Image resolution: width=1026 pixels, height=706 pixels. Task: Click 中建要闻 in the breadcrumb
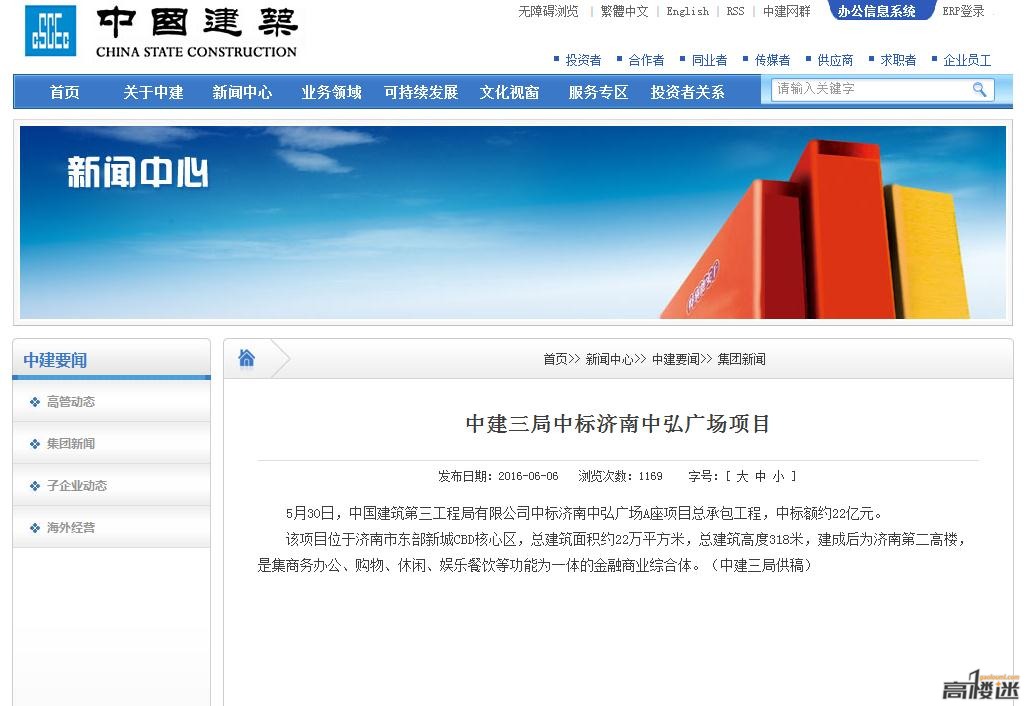pos(675,359)
